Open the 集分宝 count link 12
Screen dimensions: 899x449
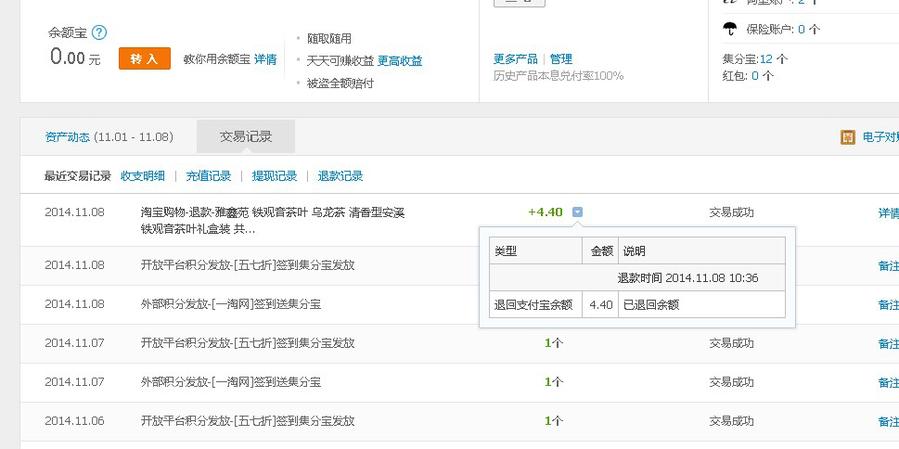pos(766,58)
